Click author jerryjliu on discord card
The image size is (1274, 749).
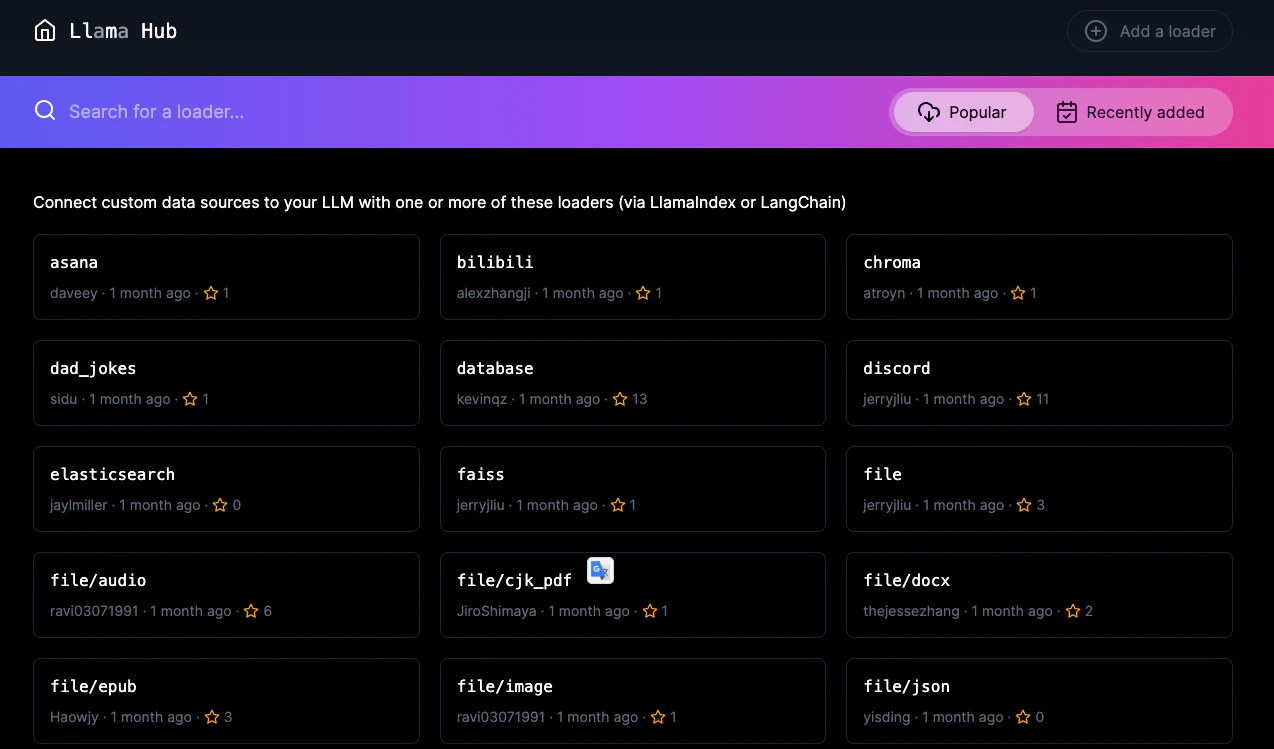[887, 399]
